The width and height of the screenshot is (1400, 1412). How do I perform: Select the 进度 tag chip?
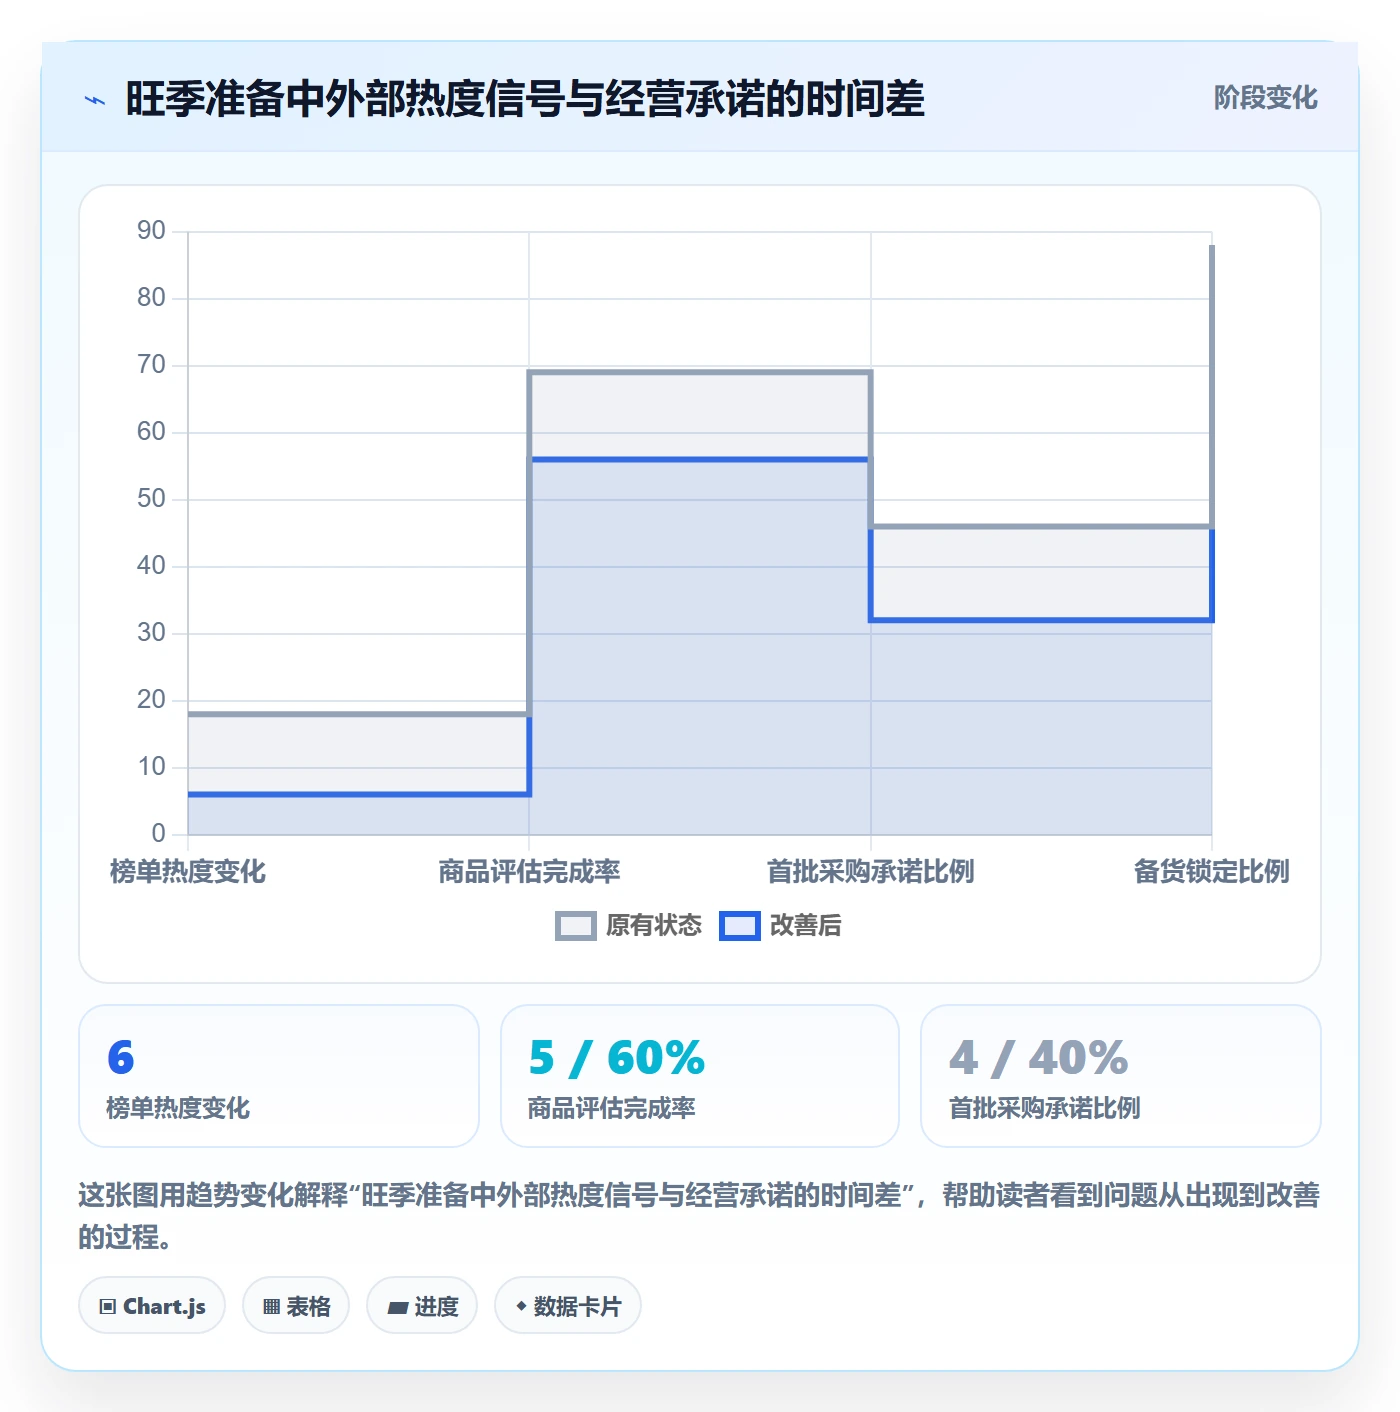422,1306
